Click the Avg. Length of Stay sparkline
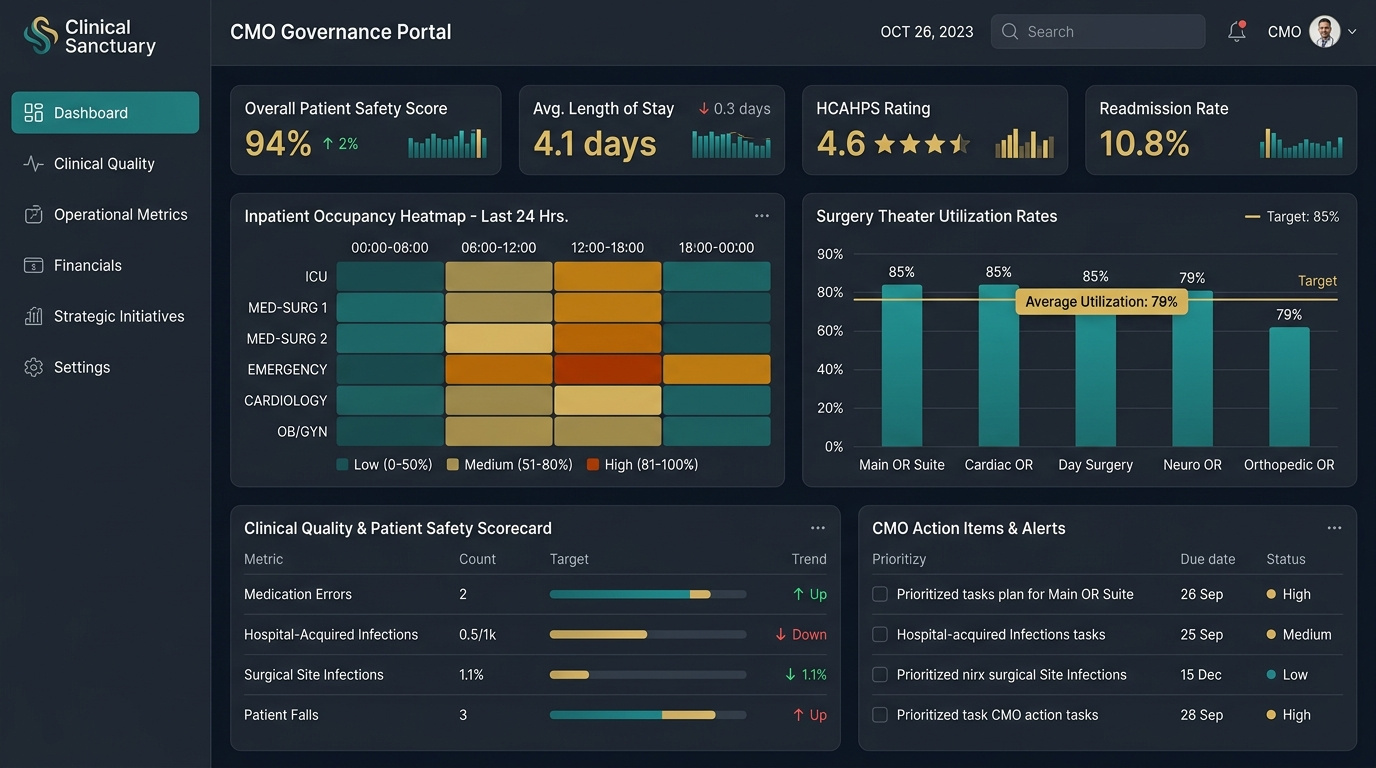 [731, 143]
